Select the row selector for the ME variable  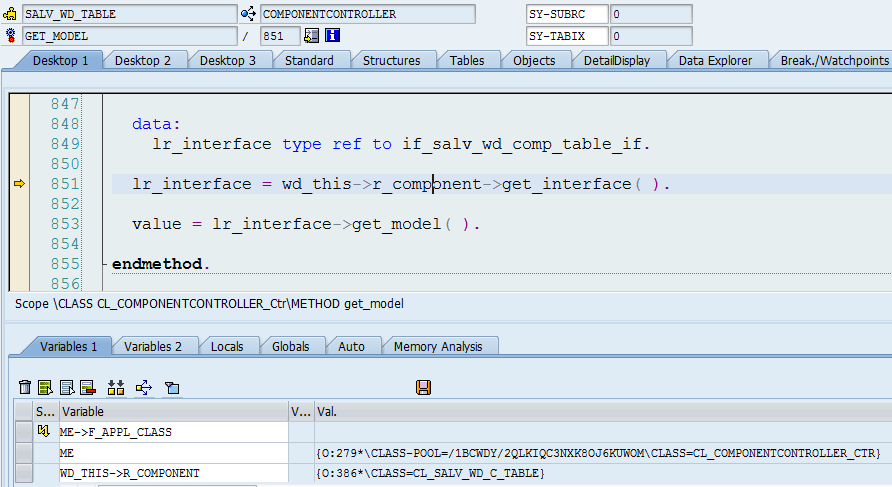(x=24, y=453)
